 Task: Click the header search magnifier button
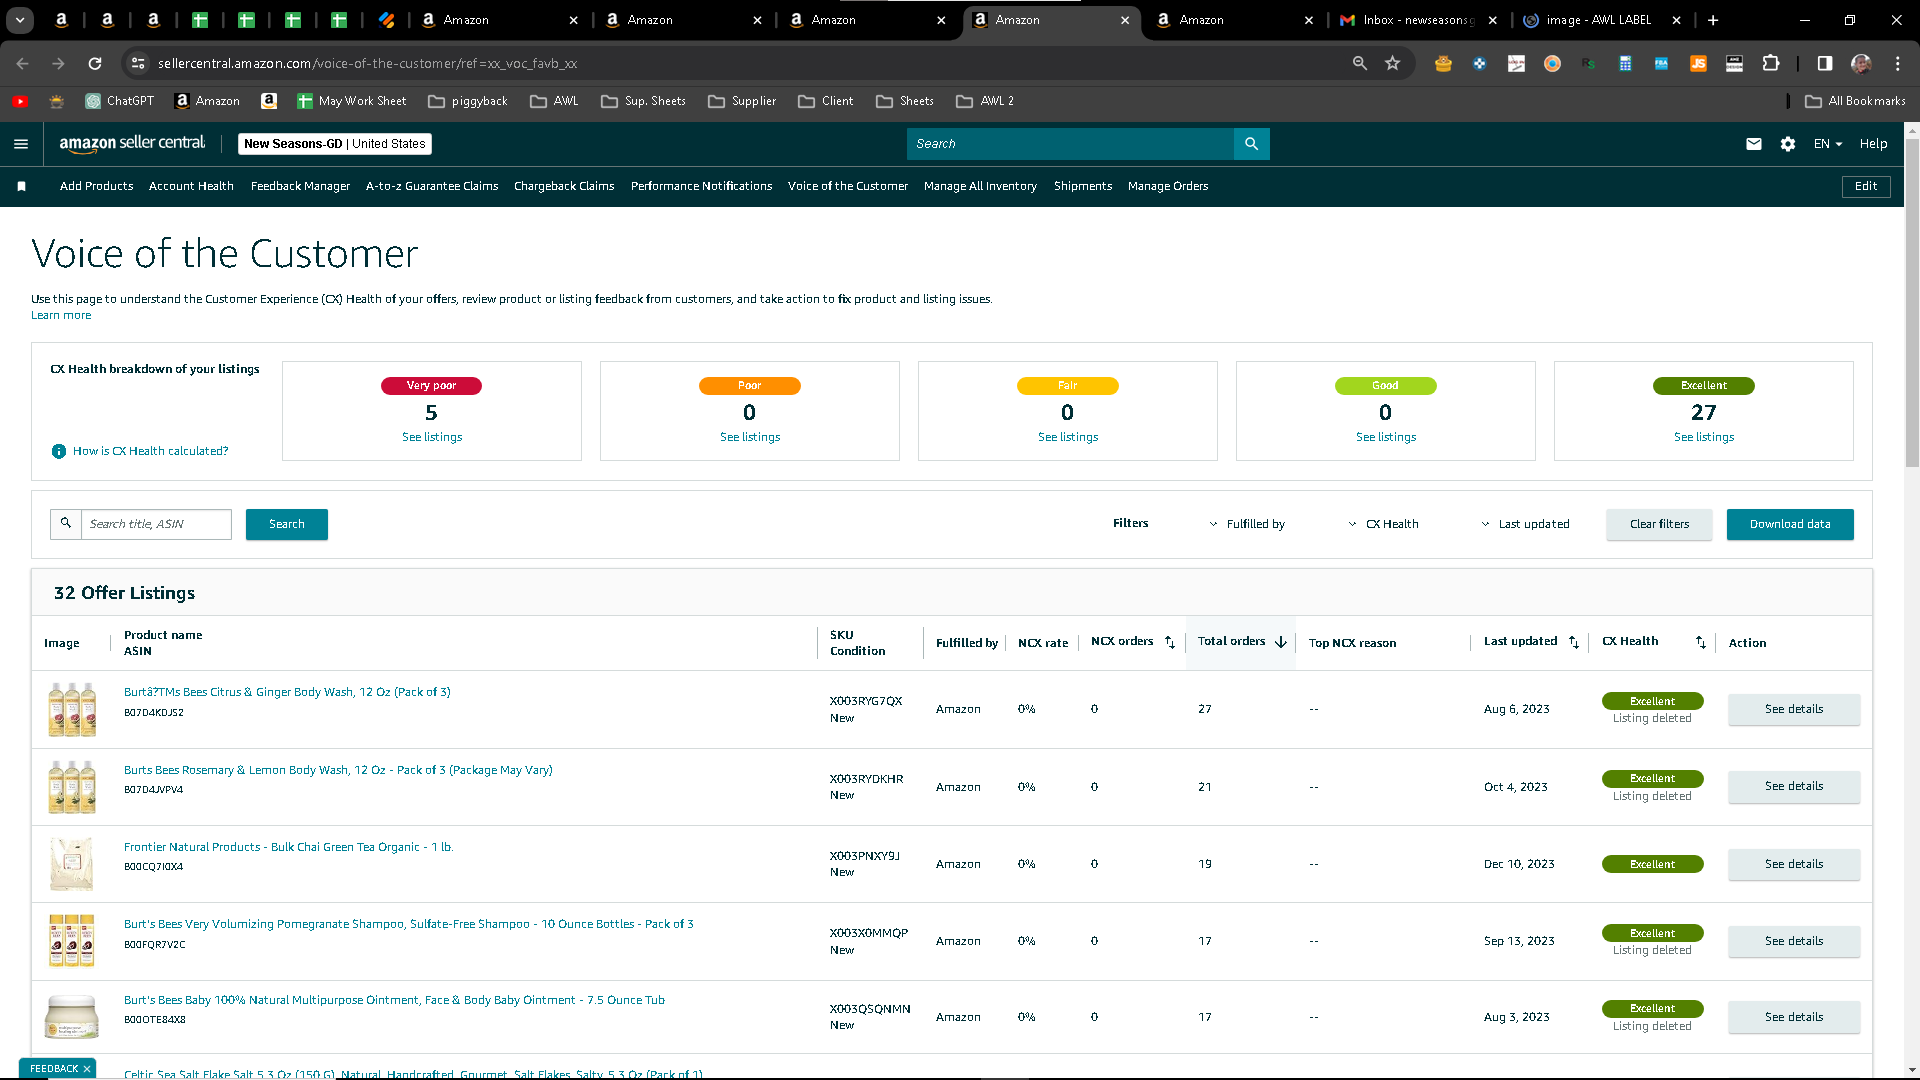click(1252, 144)
